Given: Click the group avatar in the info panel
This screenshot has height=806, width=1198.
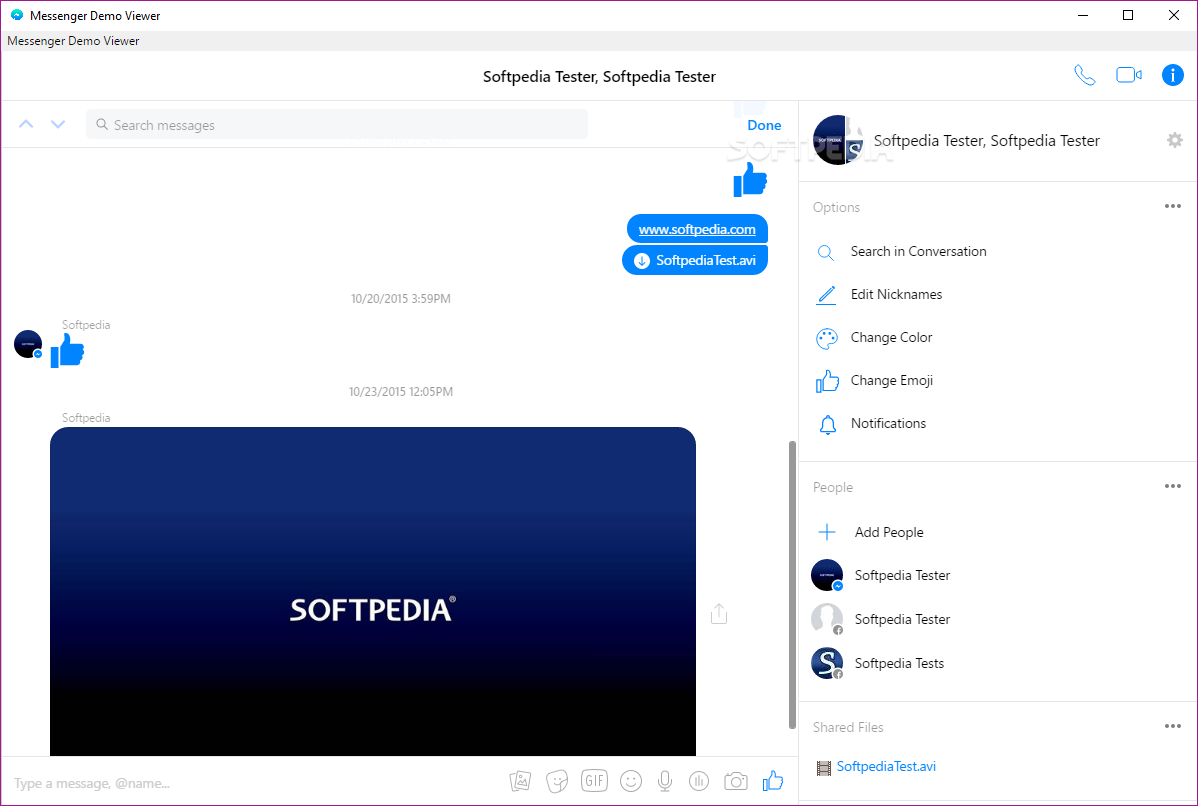Looking at the screenshot, I should 837,140.
